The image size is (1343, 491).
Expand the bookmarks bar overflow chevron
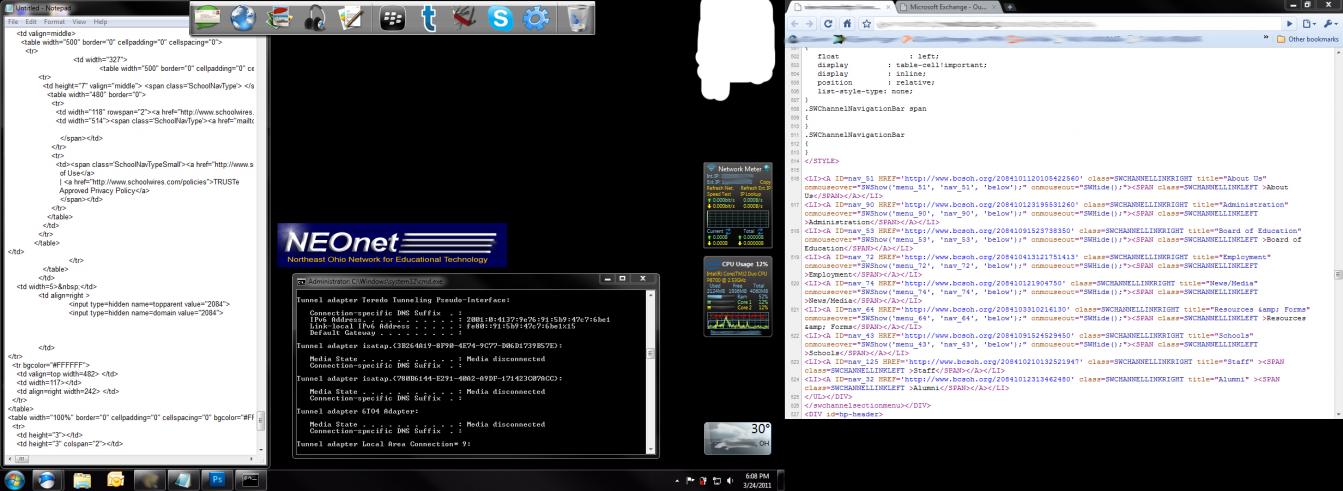[1265, 39]
